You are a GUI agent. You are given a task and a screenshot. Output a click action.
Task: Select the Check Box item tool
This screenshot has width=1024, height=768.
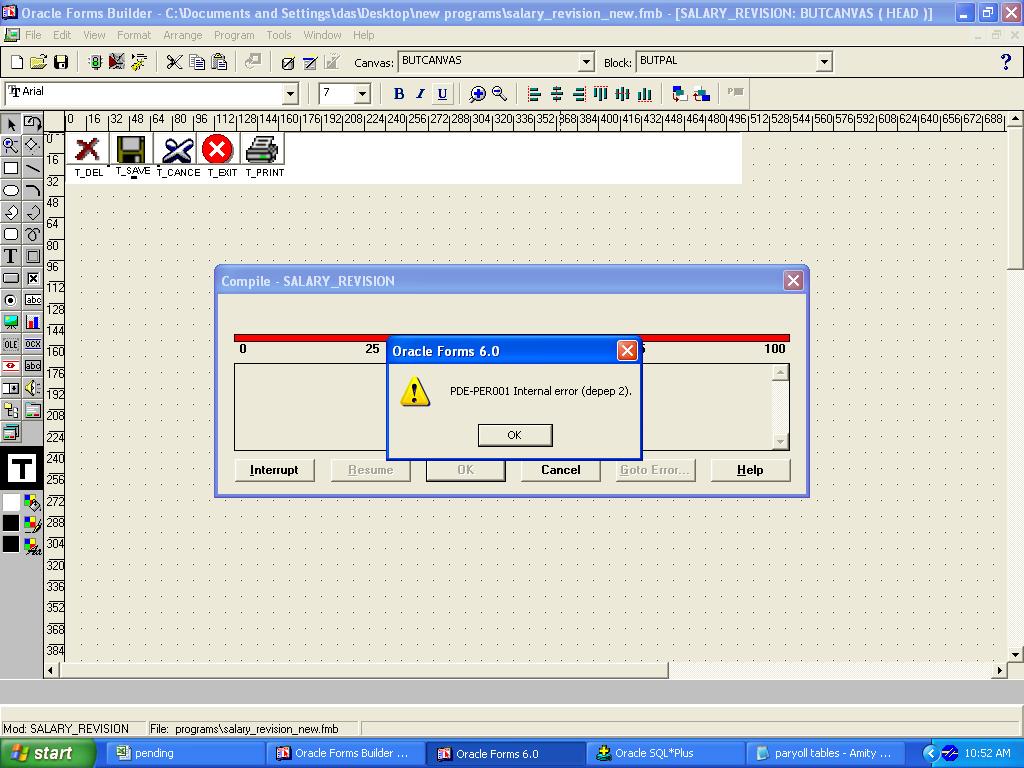coord(33,278)
